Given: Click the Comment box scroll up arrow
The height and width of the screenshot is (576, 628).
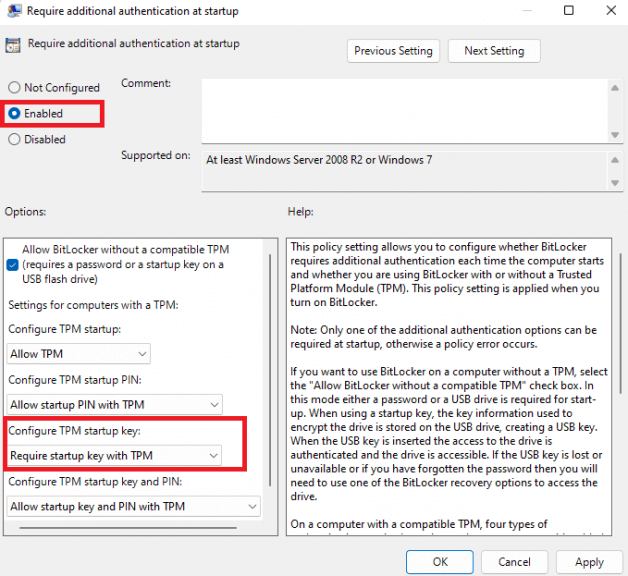Looking at the screenshot, I should tap(615, 88).
